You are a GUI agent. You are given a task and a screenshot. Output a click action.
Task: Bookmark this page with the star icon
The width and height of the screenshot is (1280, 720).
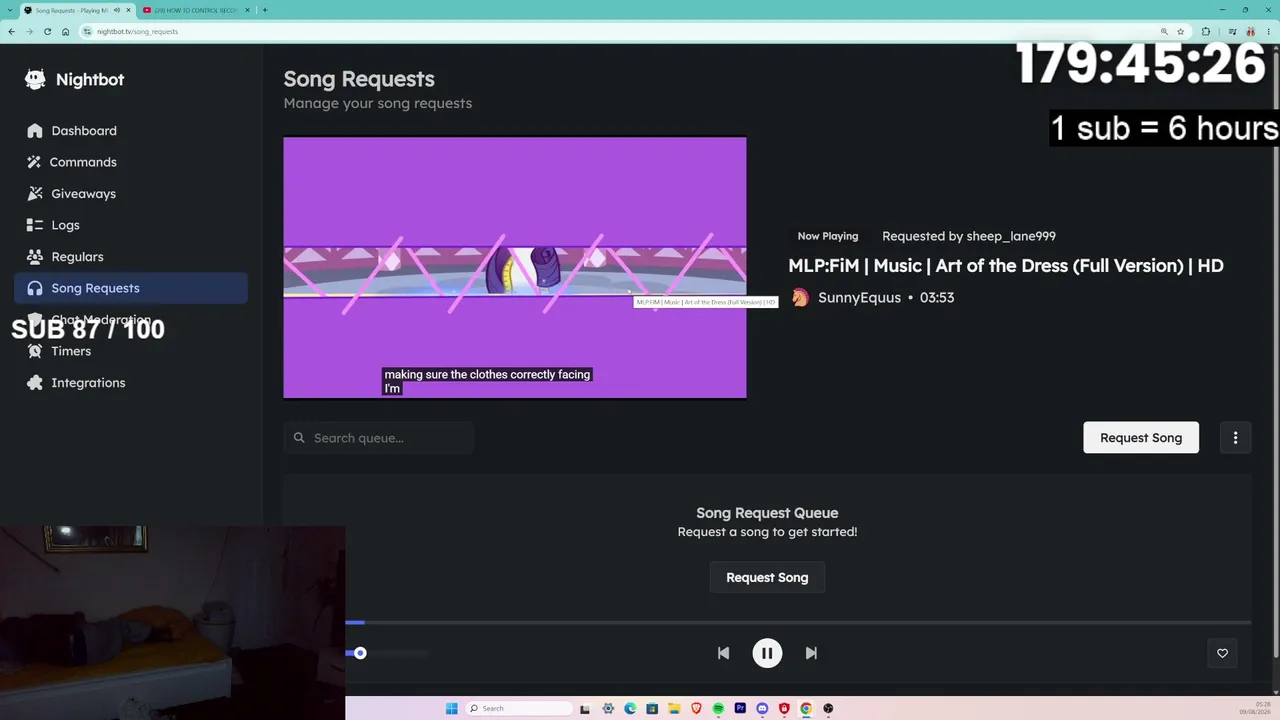1181,31
